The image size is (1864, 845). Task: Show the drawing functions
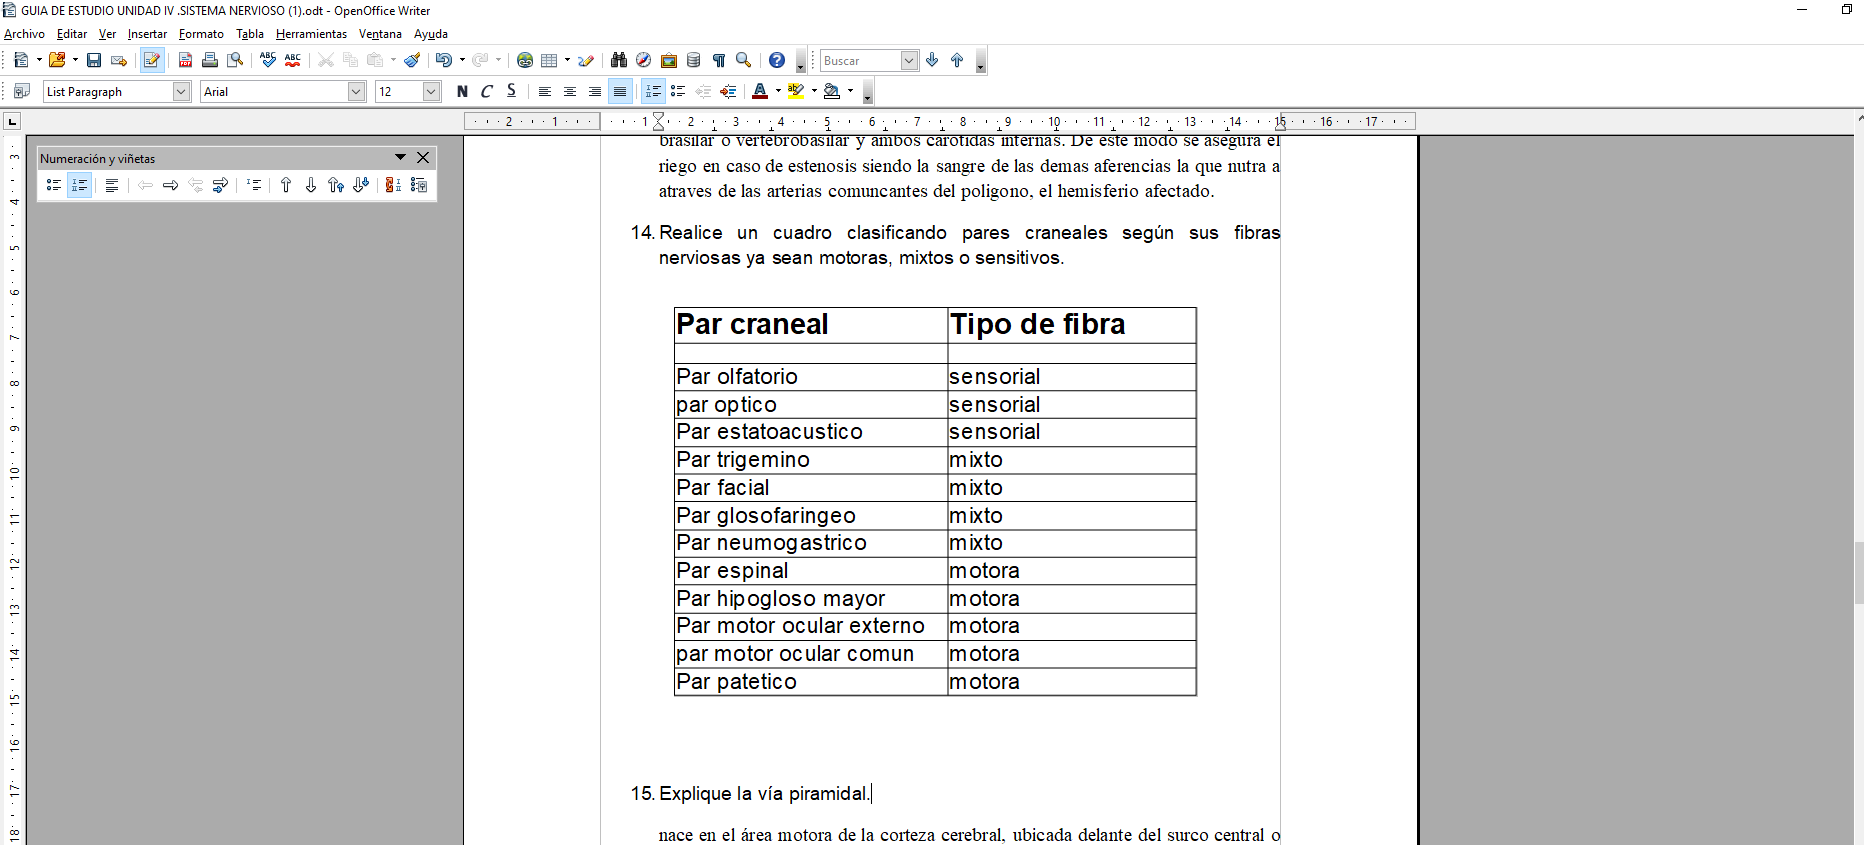pyautogui.click(x=586, y=61)
